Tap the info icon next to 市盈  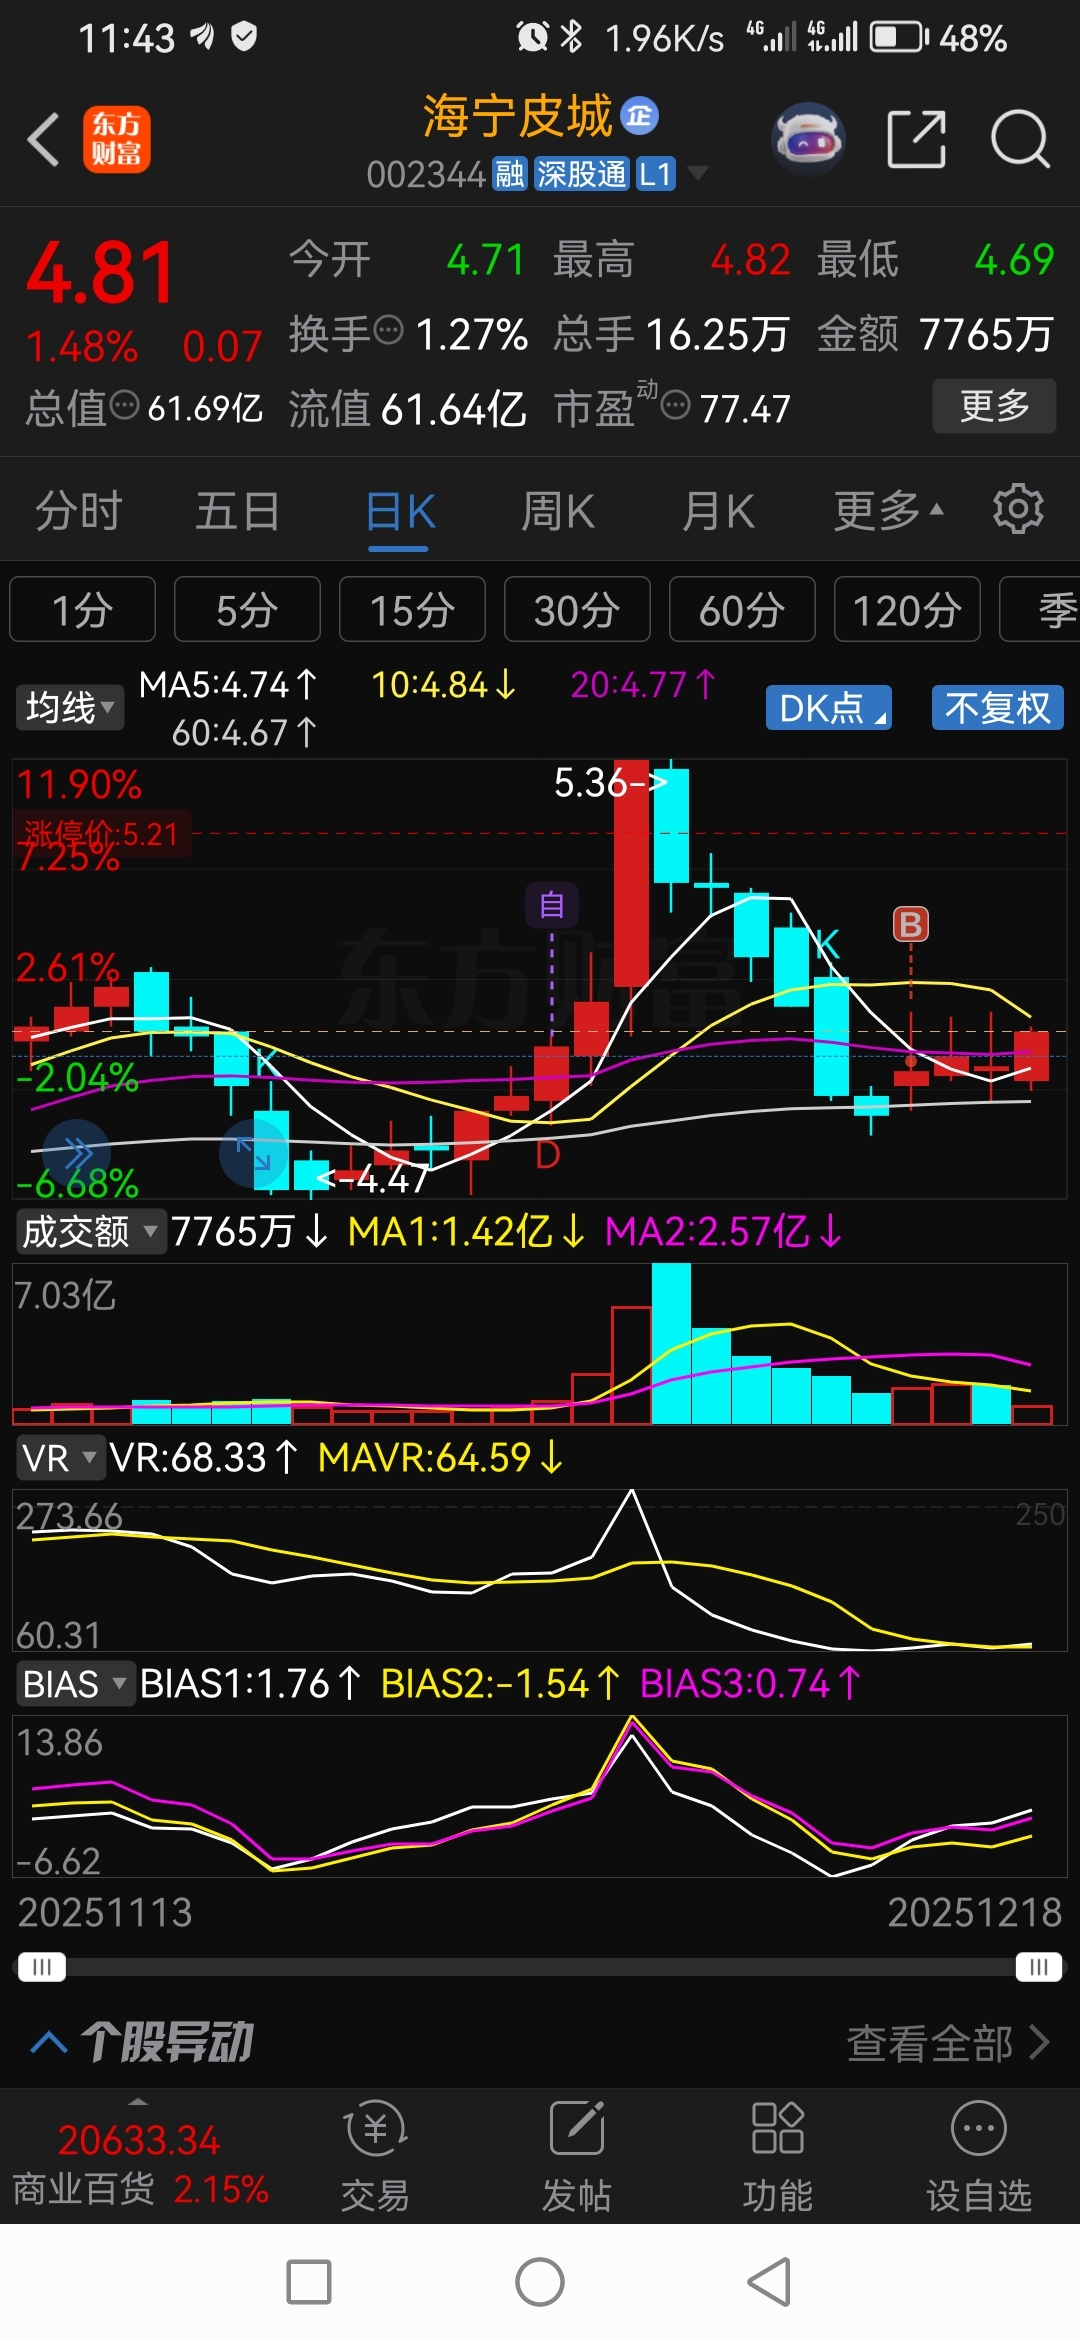tap(676, 405)
